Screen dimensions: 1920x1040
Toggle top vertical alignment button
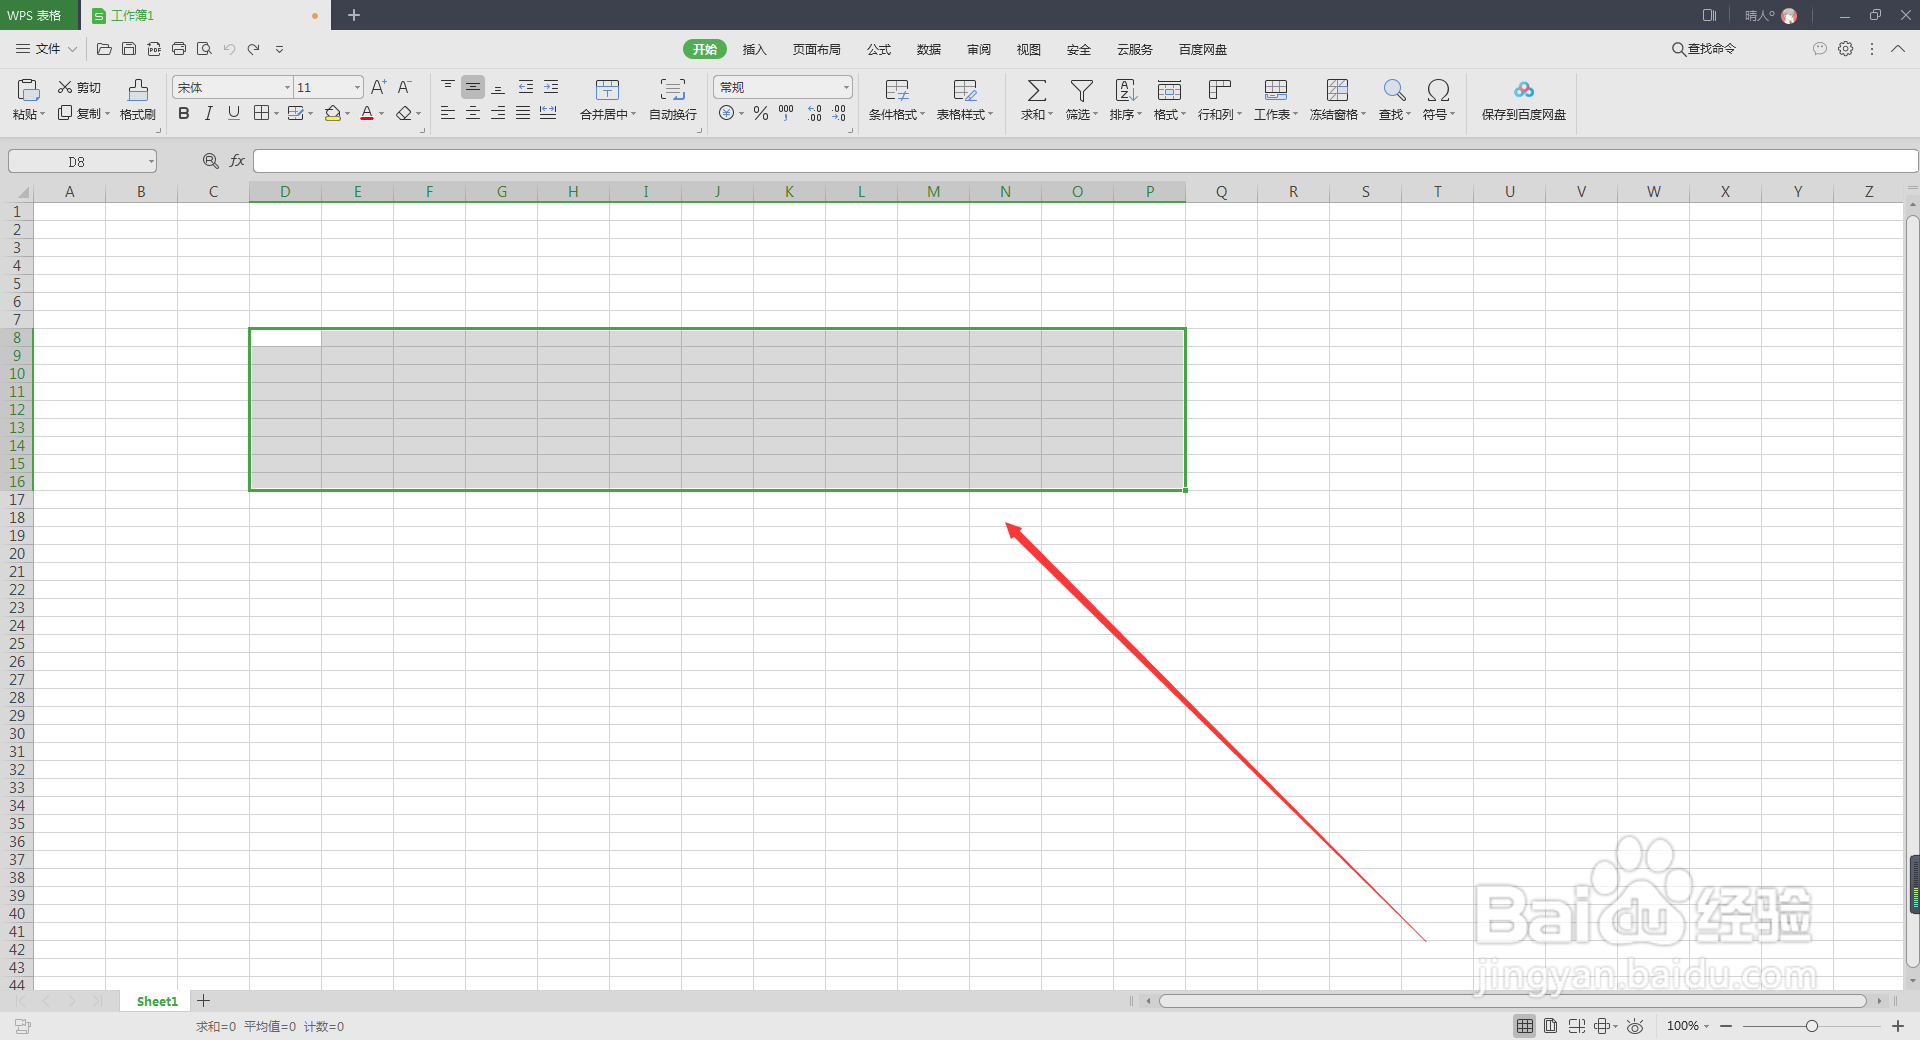pyautogui.click(x=448, y=87)
